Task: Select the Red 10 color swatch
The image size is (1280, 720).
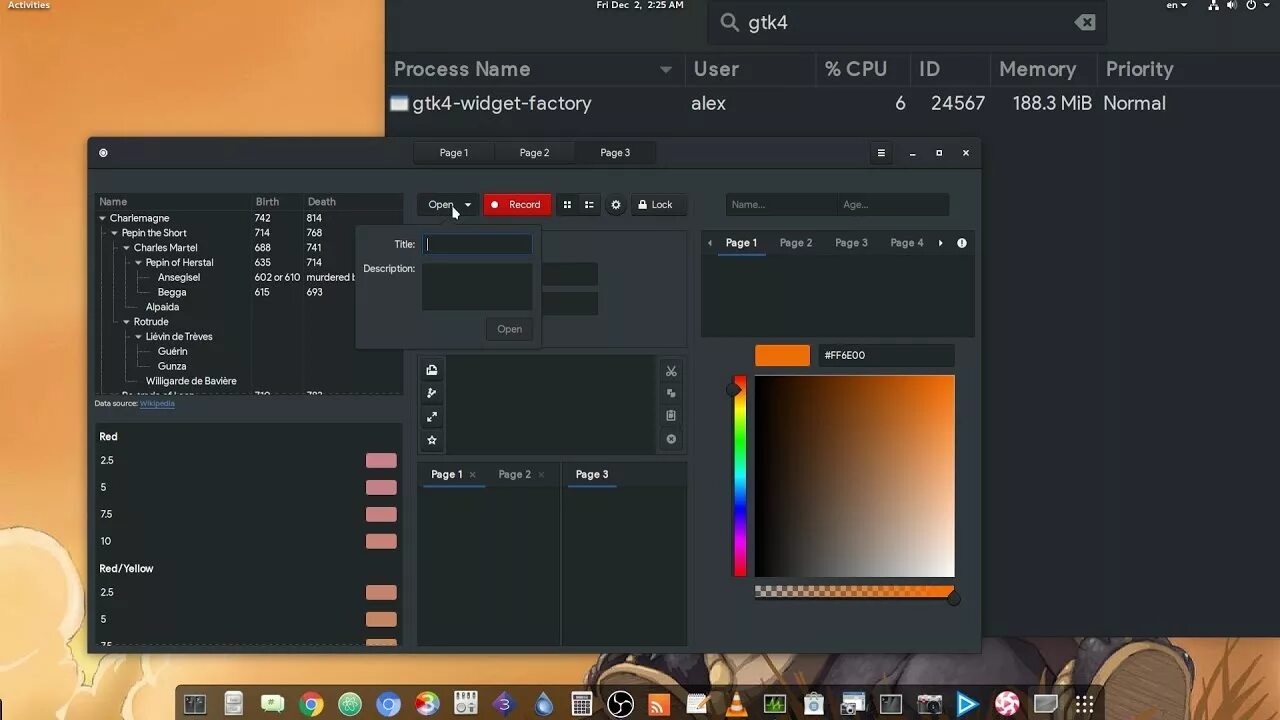Action: coord(381,542)
